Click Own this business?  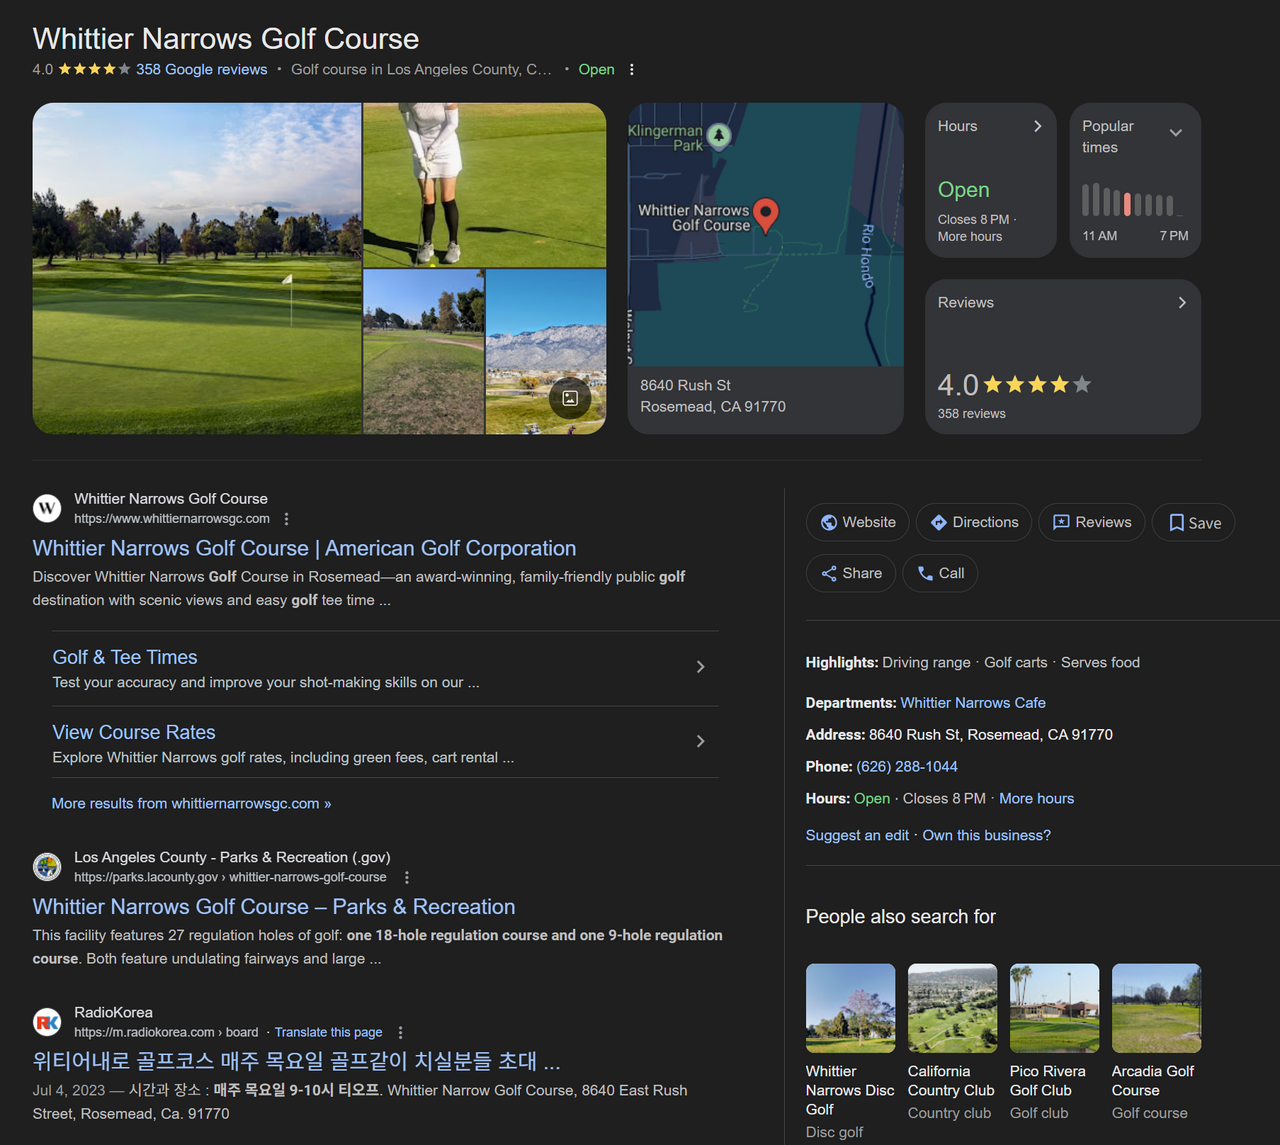coord(986,836)
